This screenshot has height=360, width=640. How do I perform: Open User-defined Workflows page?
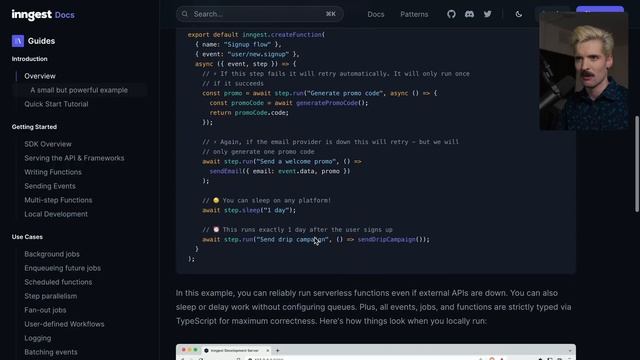[x=64, y=324]
